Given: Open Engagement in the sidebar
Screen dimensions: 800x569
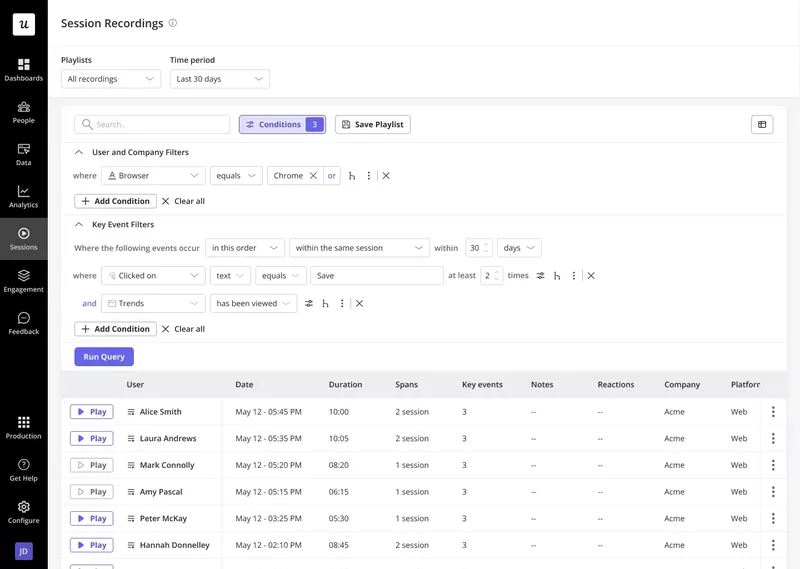Looking at the screenshot, I should coord(23,280).
